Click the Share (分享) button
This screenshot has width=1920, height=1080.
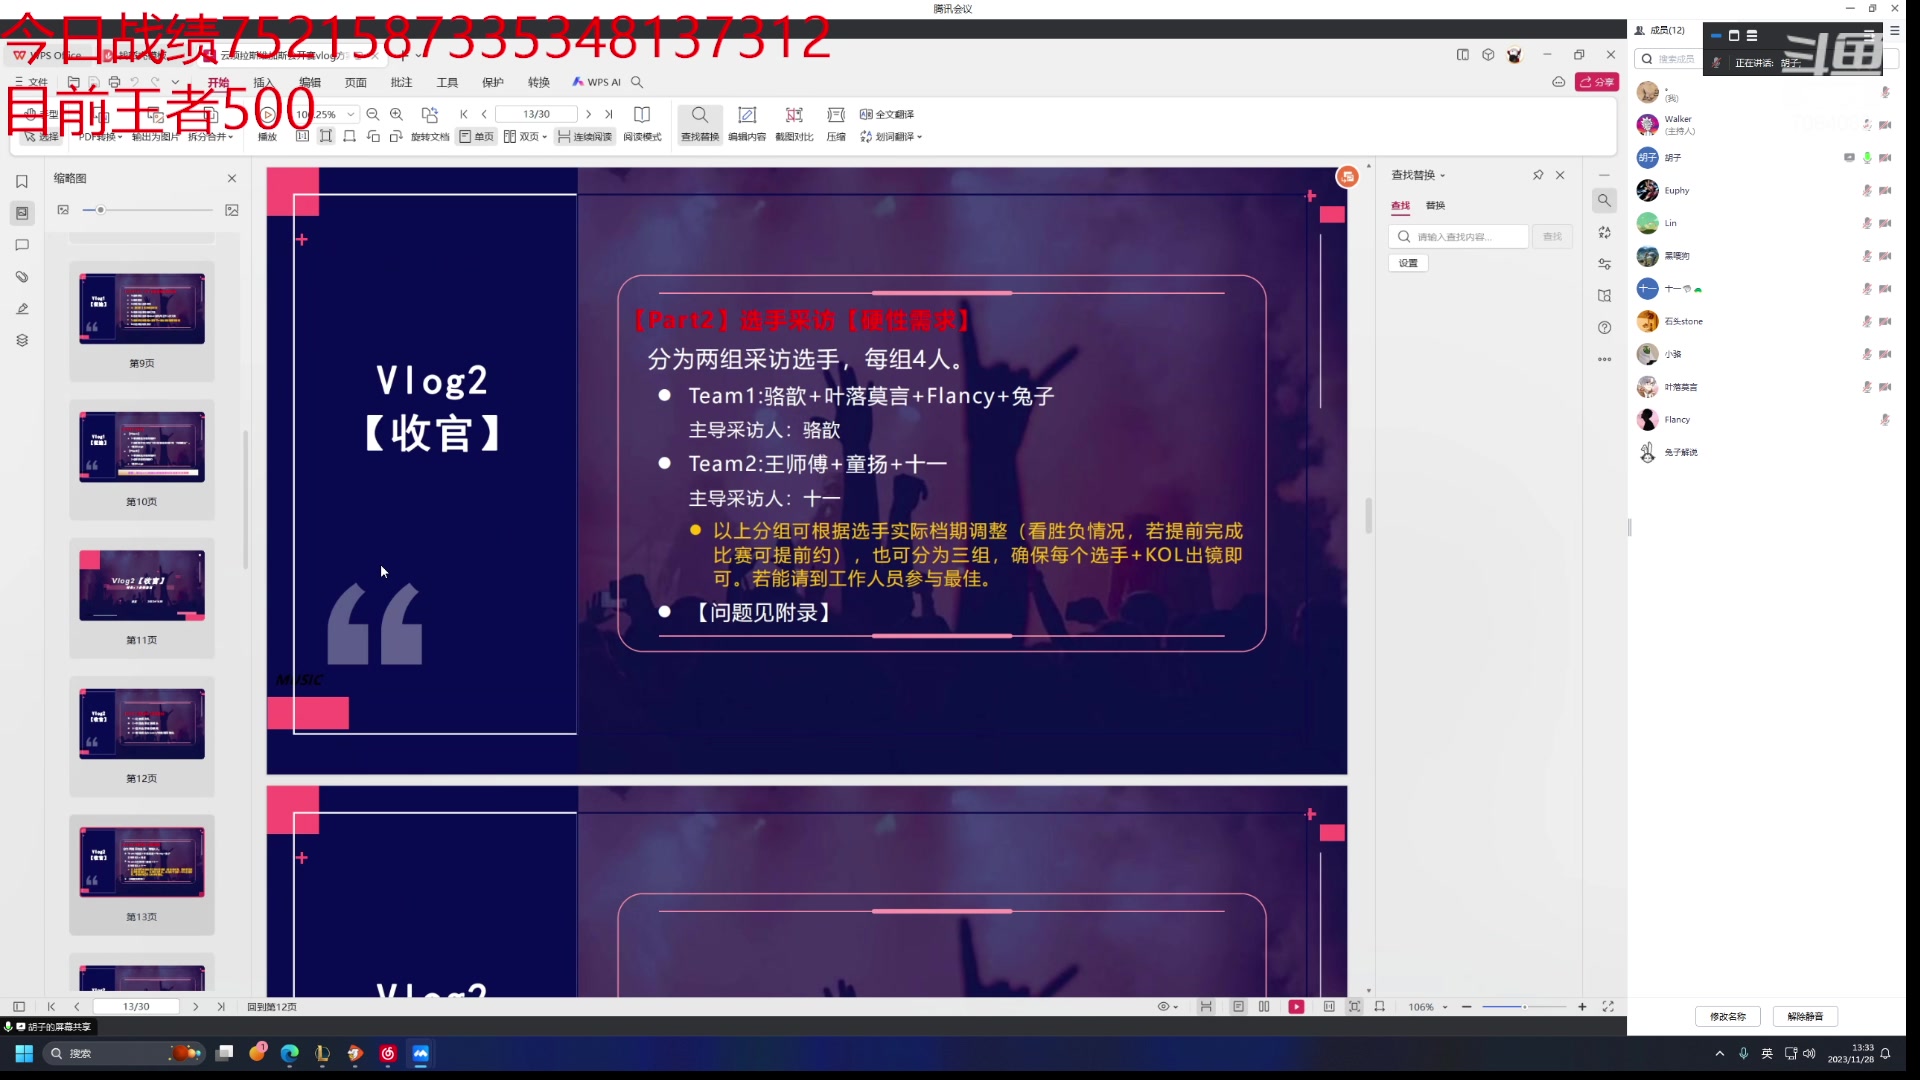(1597, 82)
